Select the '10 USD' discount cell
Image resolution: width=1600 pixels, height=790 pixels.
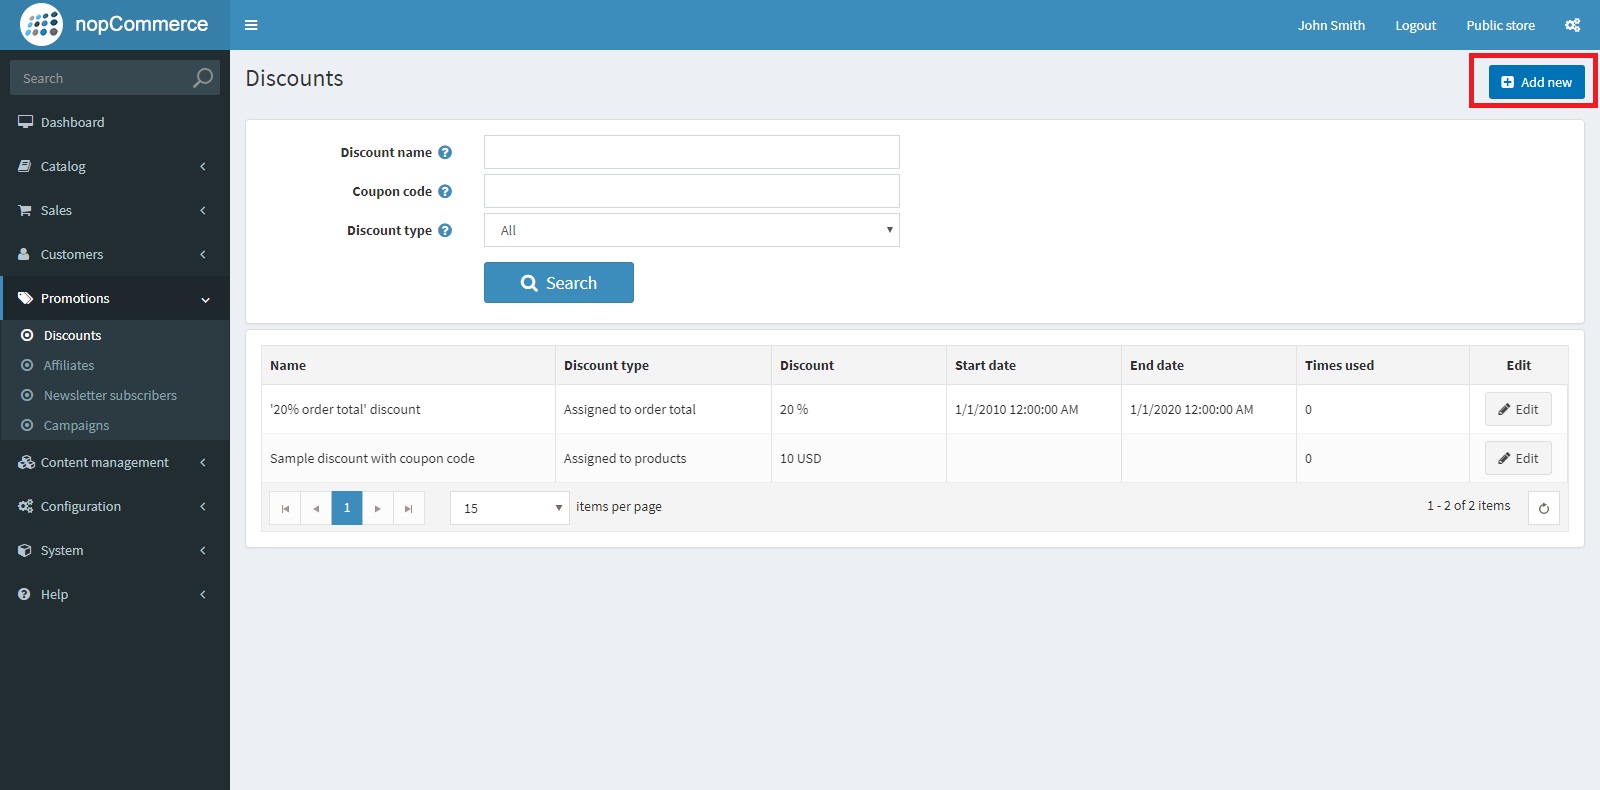click(x=859, y=458)
